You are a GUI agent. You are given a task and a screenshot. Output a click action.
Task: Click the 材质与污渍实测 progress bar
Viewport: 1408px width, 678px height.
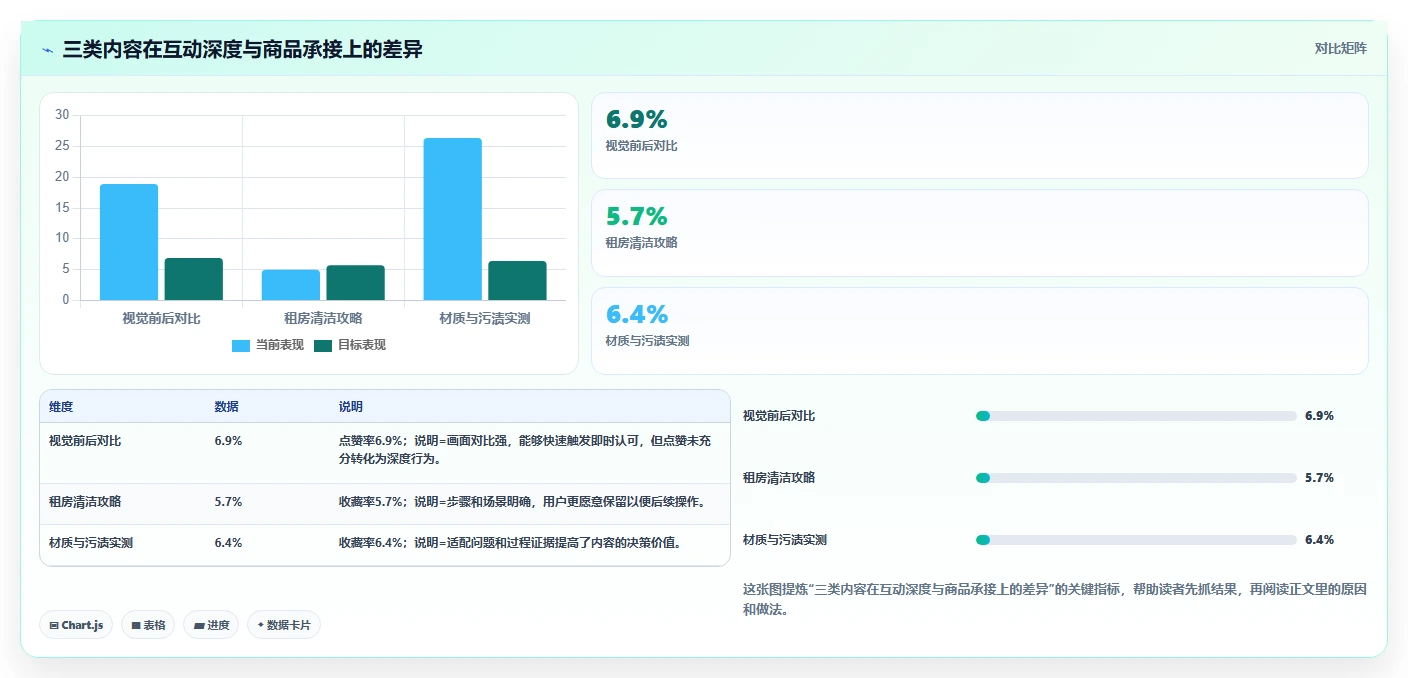point(1136,540)
